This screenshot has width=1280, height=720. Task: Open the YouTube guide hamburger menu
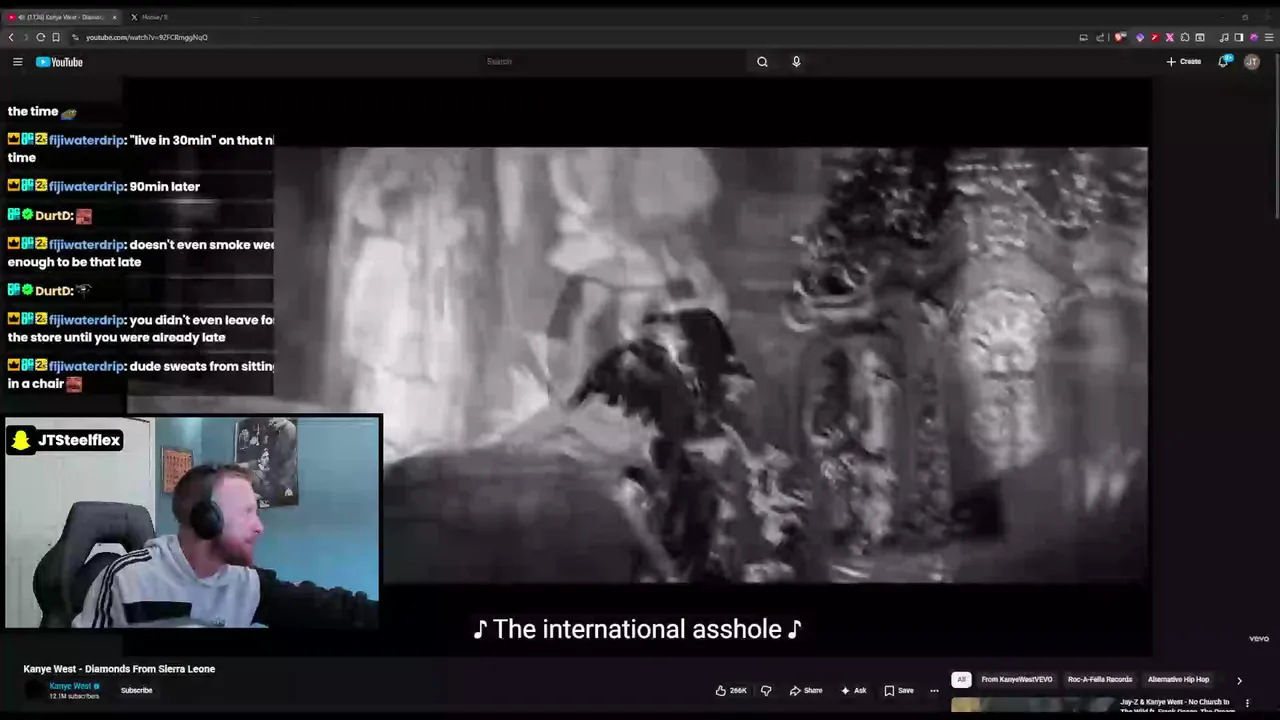(17, 62)
